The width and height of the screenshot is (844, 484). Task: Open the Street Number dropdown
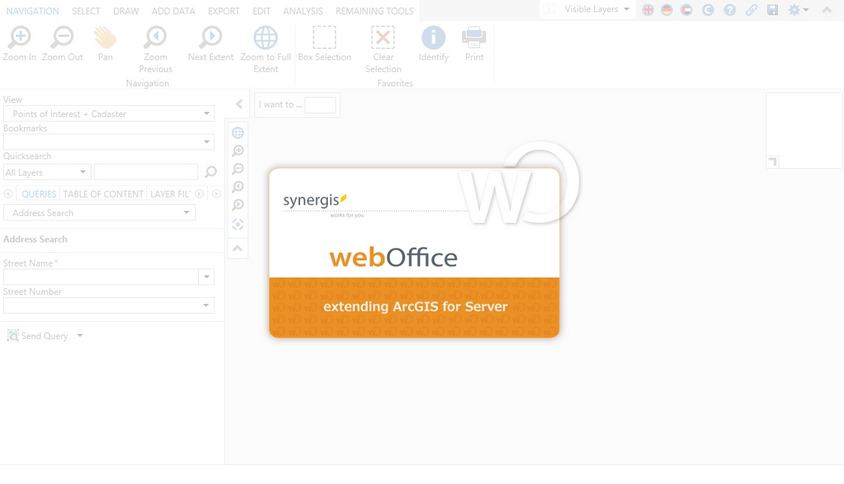(x=206, y=305)
